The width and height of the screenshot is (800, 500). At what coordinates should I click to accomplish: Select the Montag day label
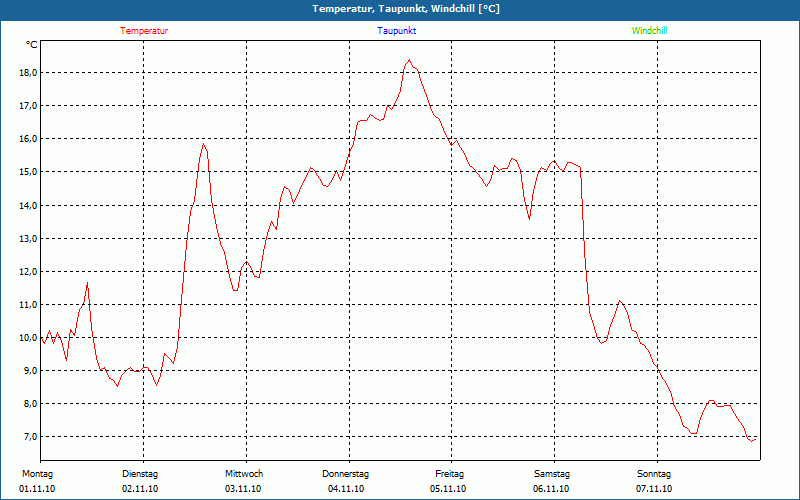pyautogui.click(x=37, y=474)
